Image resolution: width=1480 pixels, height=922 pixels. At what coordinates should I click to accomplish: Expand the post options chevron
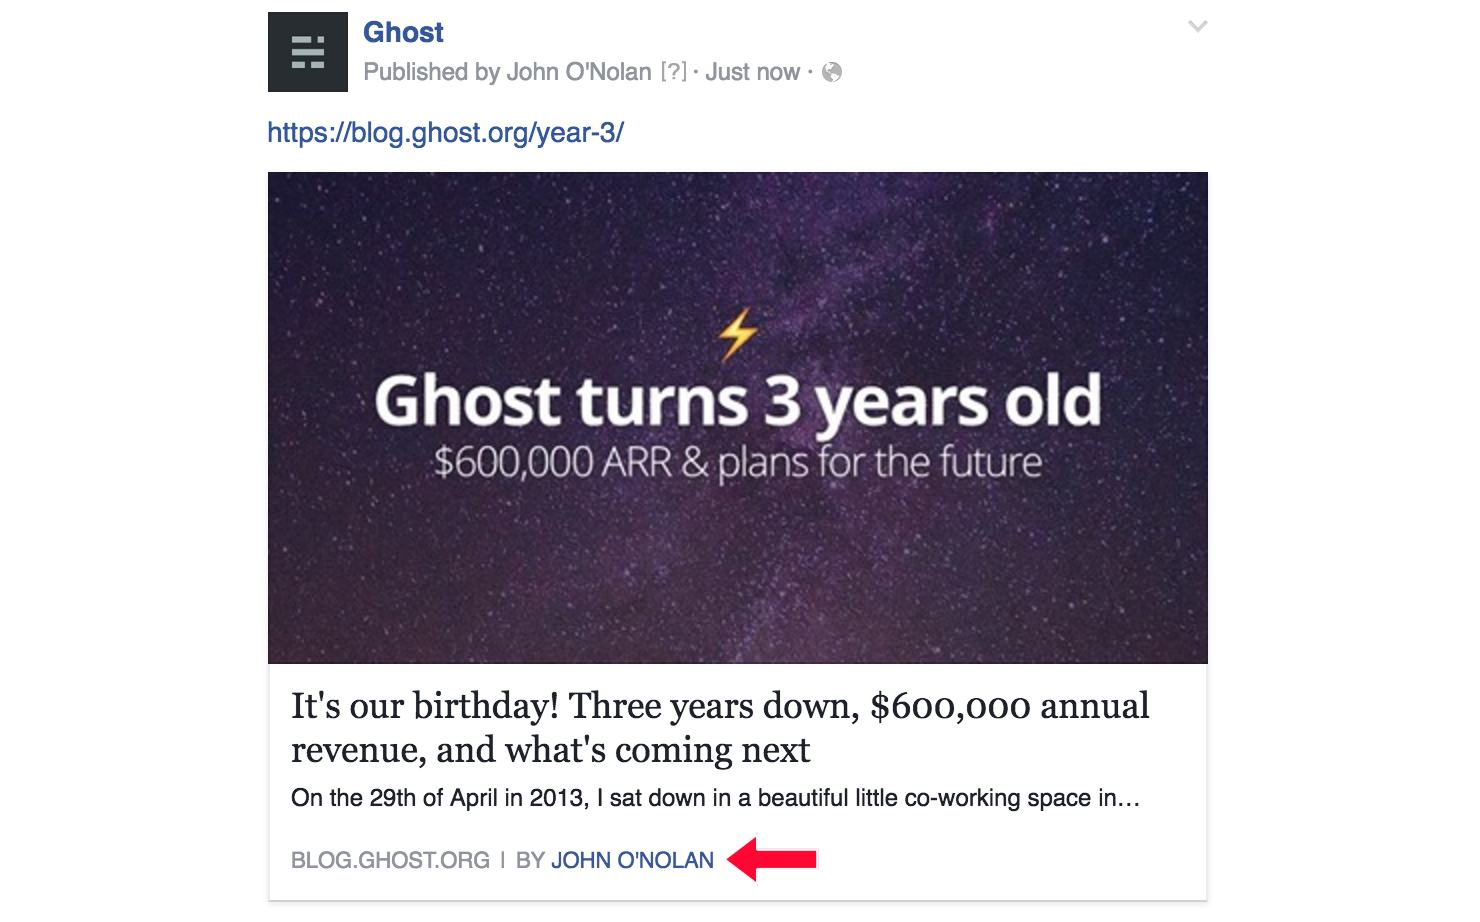[1197, 27]
